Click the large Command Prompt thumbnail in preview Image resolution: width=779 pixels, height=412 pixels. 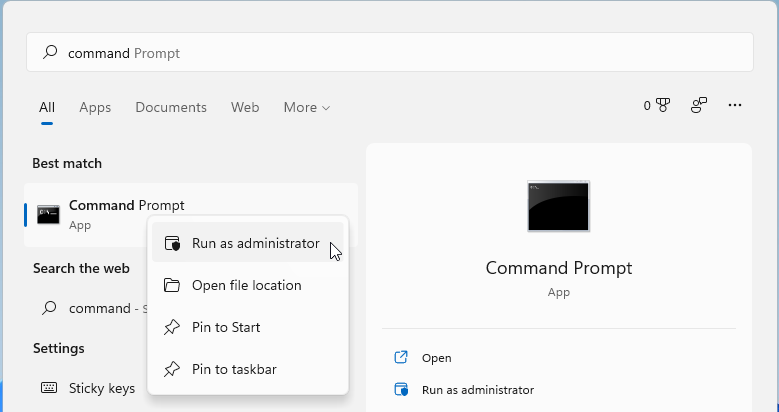coord(558,206)
